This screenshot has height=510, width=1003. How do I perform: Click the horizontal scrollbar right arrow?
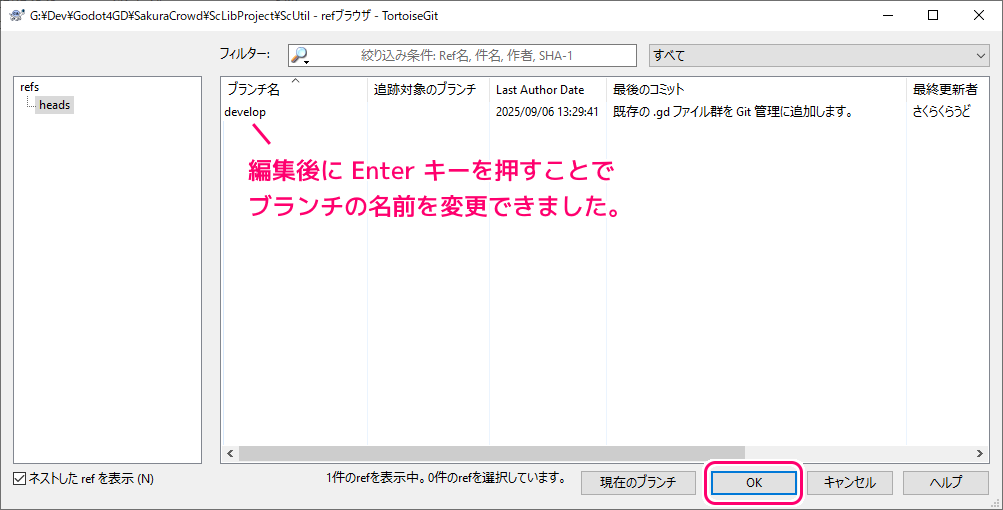979,453
